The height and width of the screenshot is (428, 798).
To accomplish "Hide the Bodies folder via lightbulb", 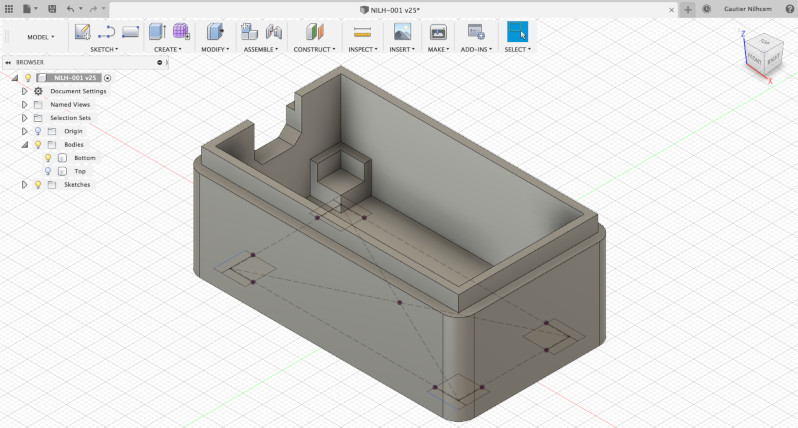I will click(x=38, y=145).
